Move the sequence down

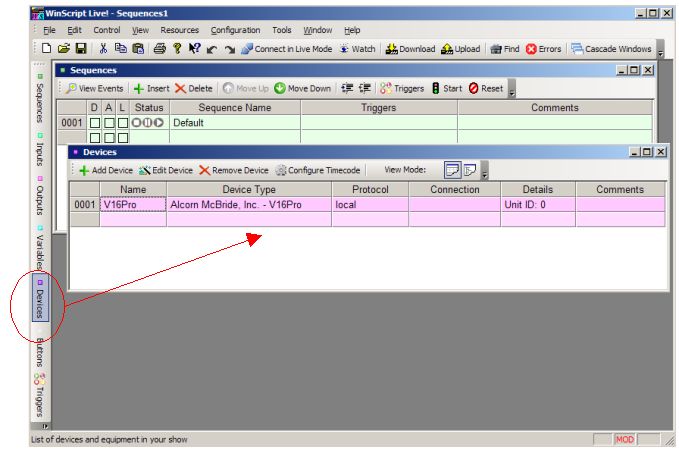(x=303, y=88)
